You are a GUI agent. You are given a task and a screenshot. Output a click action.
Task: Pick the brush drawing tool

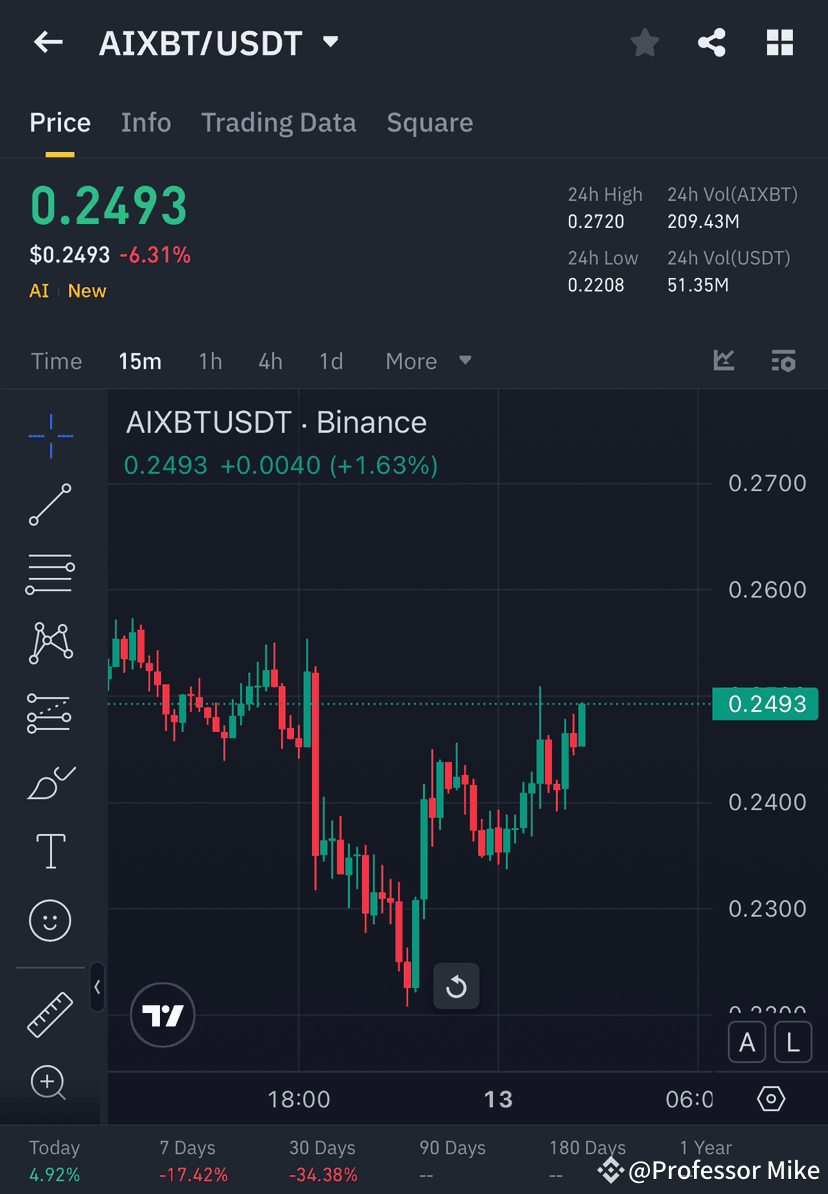coord(48,782)
